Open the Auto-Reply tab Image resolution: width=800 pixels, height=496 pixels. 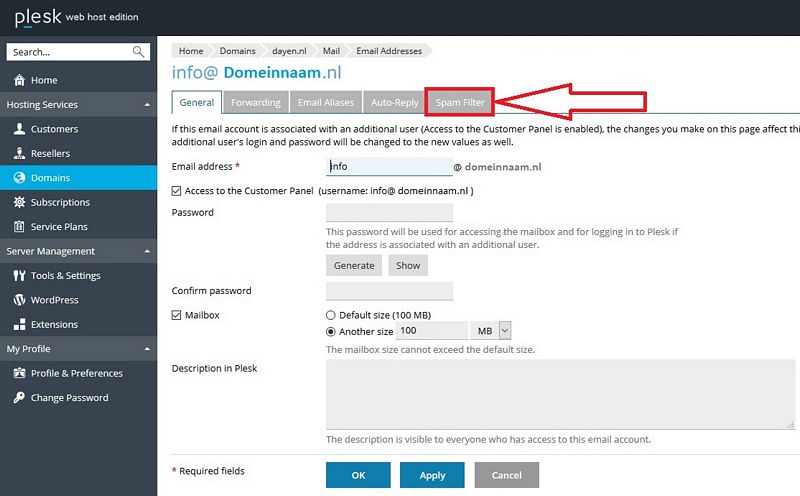(394, 102)
